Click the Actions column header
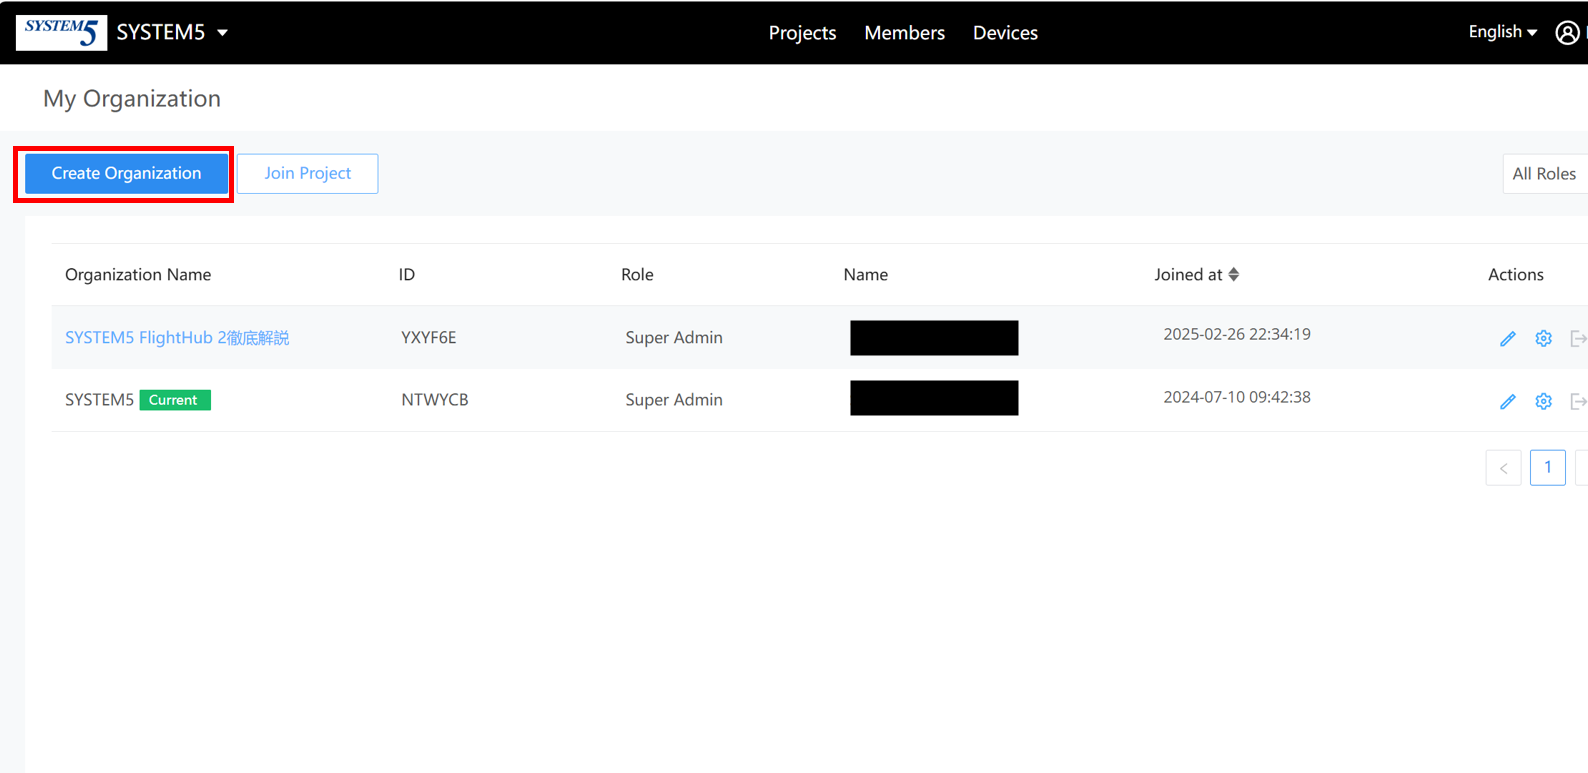This screenshot has height=773, width=1588. (x=1516, y=275)
